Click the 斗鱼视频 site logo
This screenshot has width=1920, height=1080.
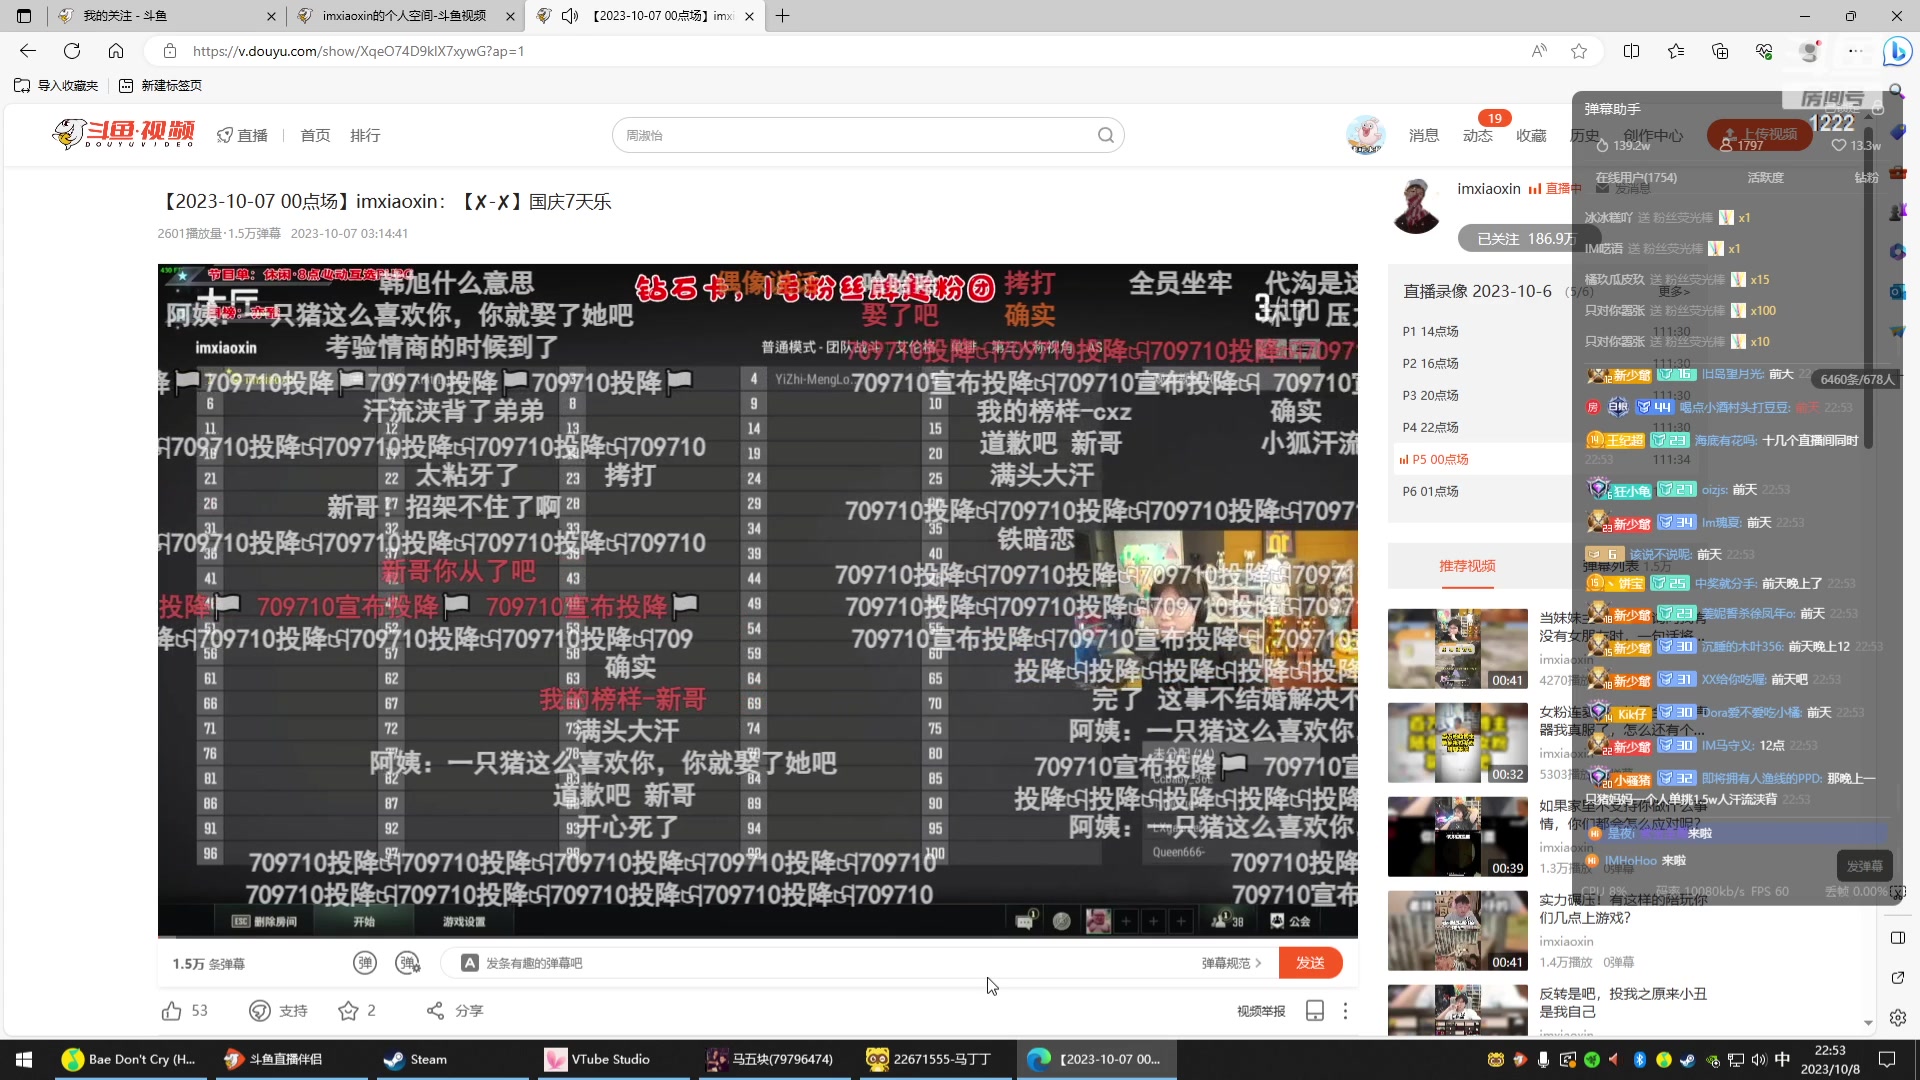click(x=124, y=133)
